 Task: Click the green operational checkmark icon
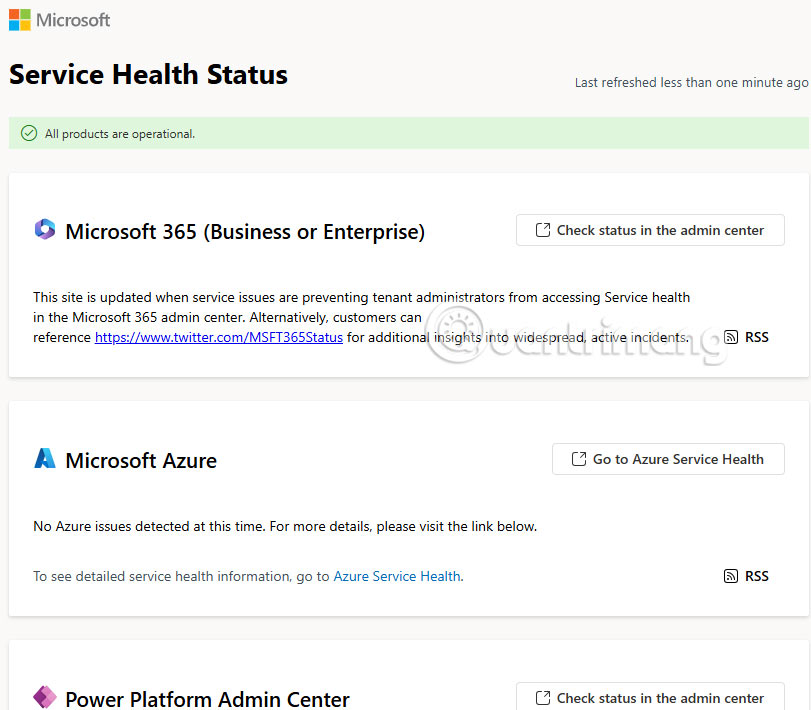coord(29,133)
